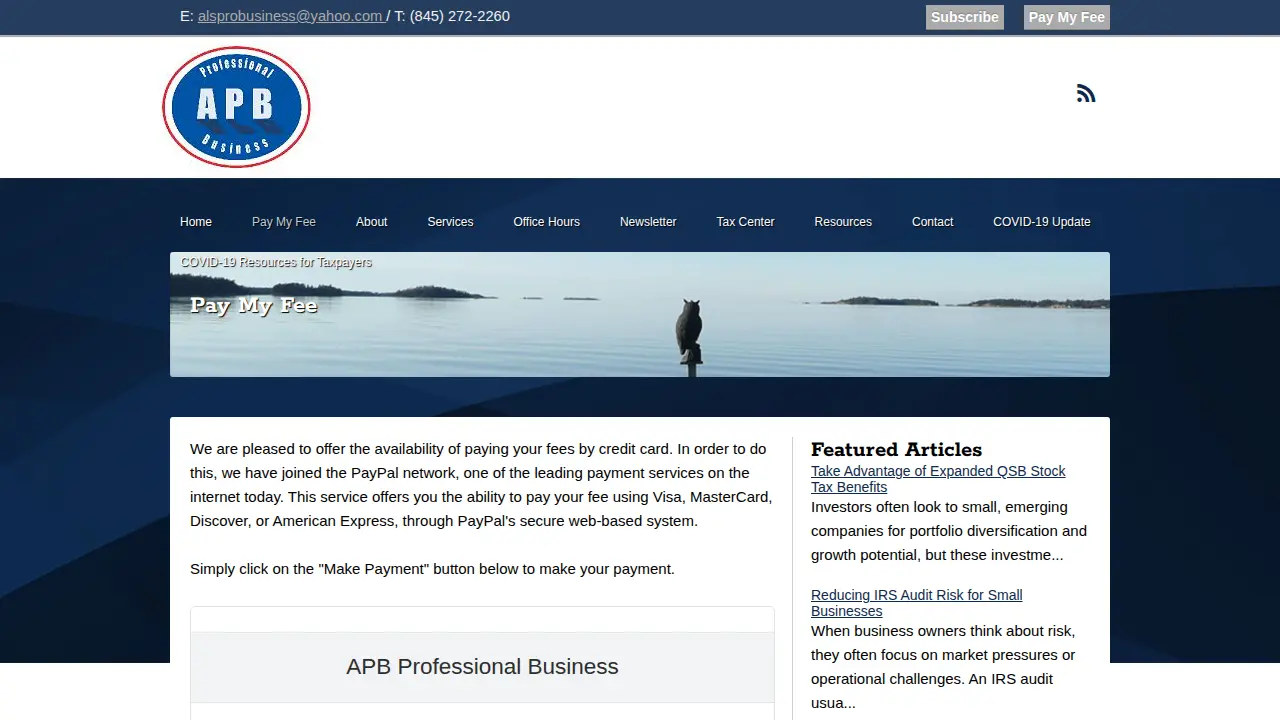Screen dimensions: 1280x720
Task: Click the owl banner image
Action: coord(640,314)
